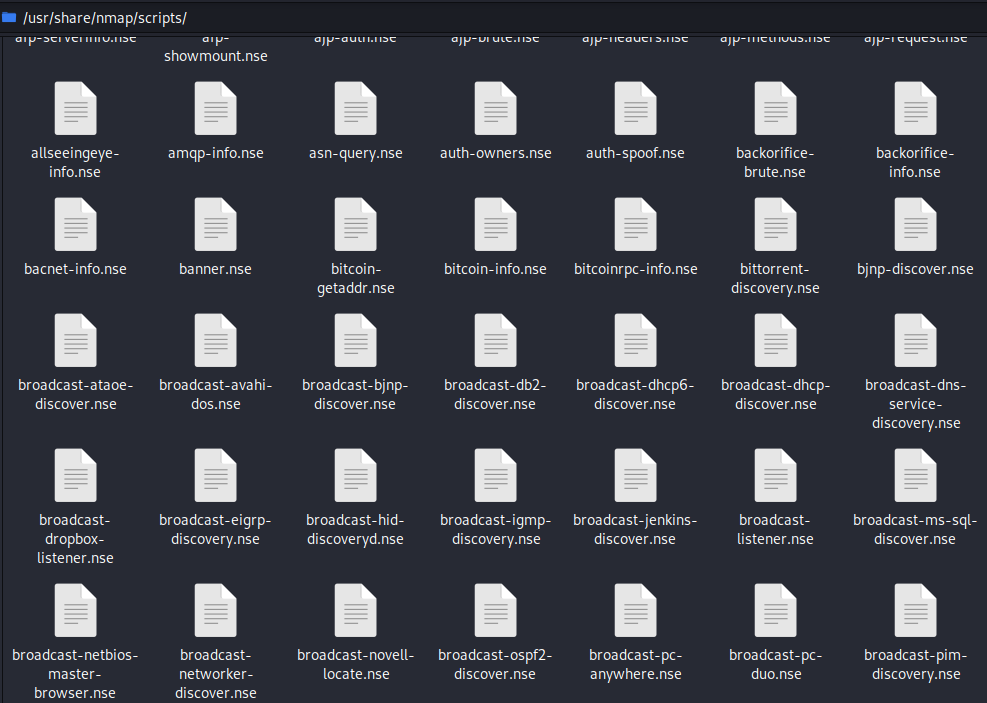Select the amqp-info.nse file icon
The image size is (987, 703).
pyautogui.click(x=215, y=108)
